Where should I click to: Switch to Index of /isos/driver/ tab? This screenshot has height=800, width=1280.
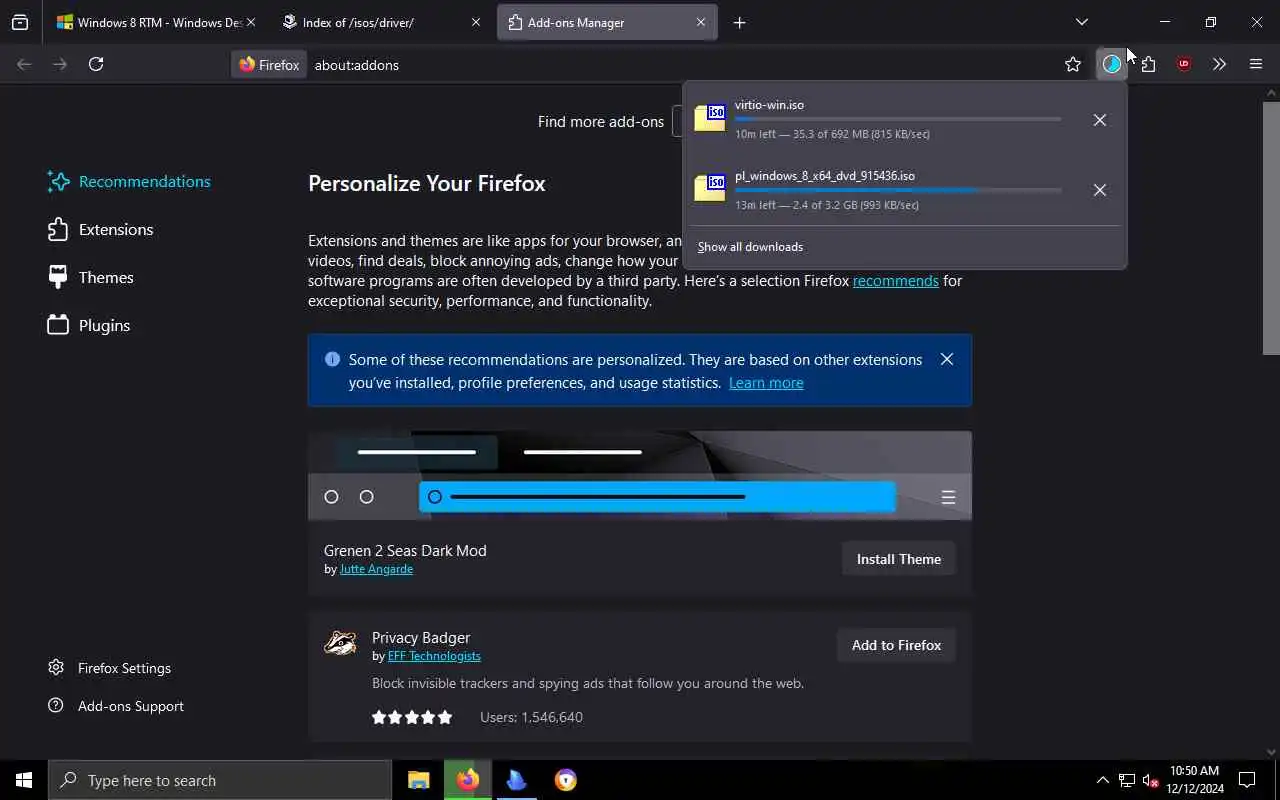pyautogui.click(x=381, y=22)
